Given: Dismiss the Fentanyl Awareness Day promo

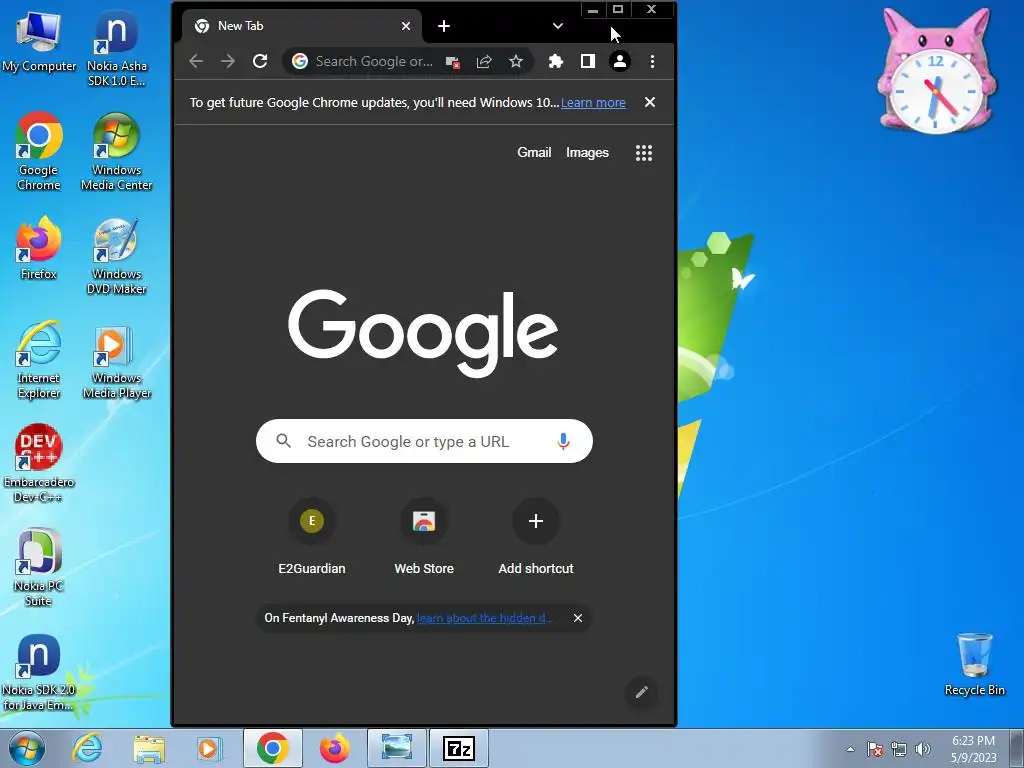Looking at the screenshot, I should pos(578,618).
